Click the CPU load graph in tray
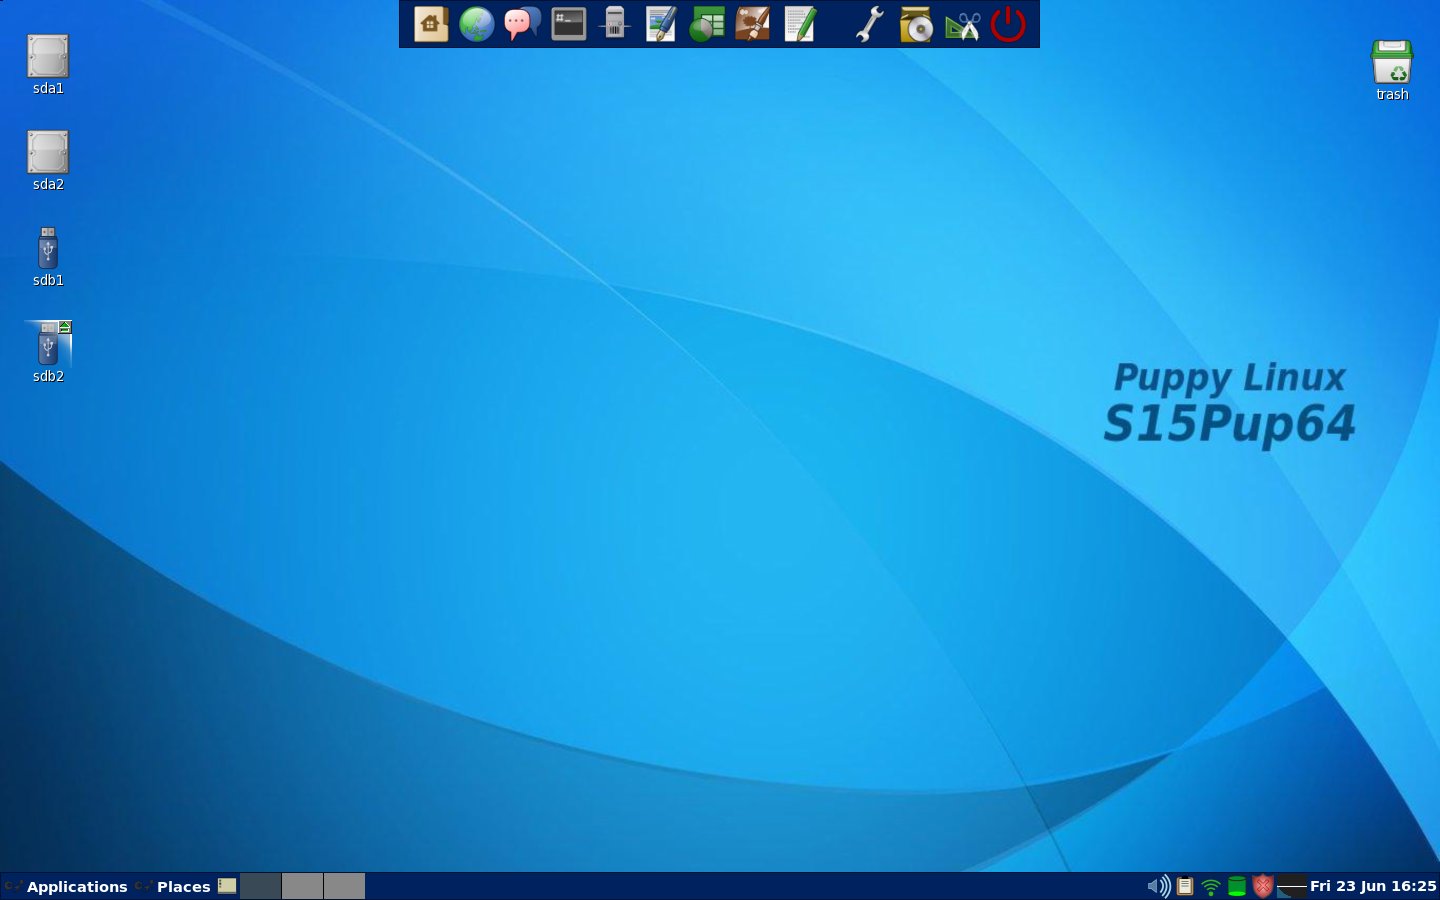The height and width of the screenshot is (900, 1440). (x=1292, y=886)
